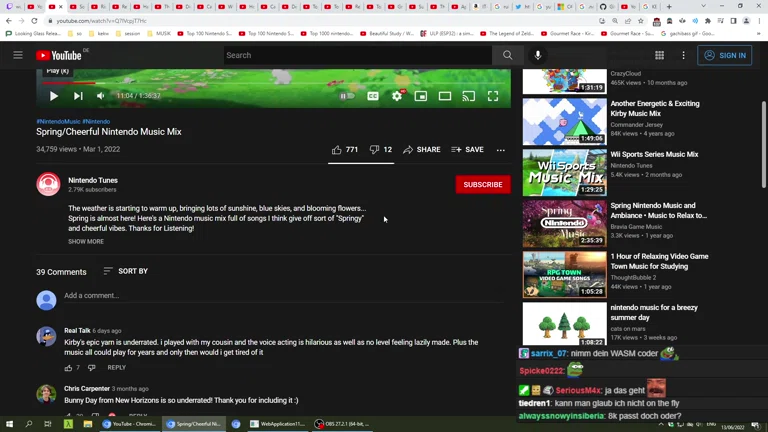Enter full screen mode
Screen dimensions: 768x432
pyautogui.click(x=493, y=96)
